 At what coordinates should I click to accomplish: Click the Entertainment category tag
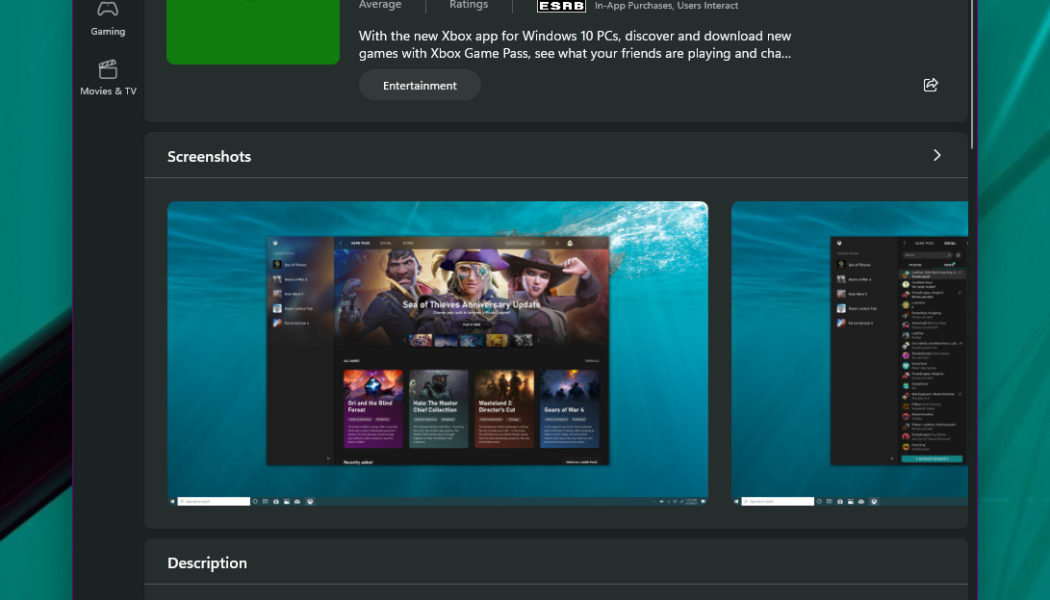coord(419,85)
